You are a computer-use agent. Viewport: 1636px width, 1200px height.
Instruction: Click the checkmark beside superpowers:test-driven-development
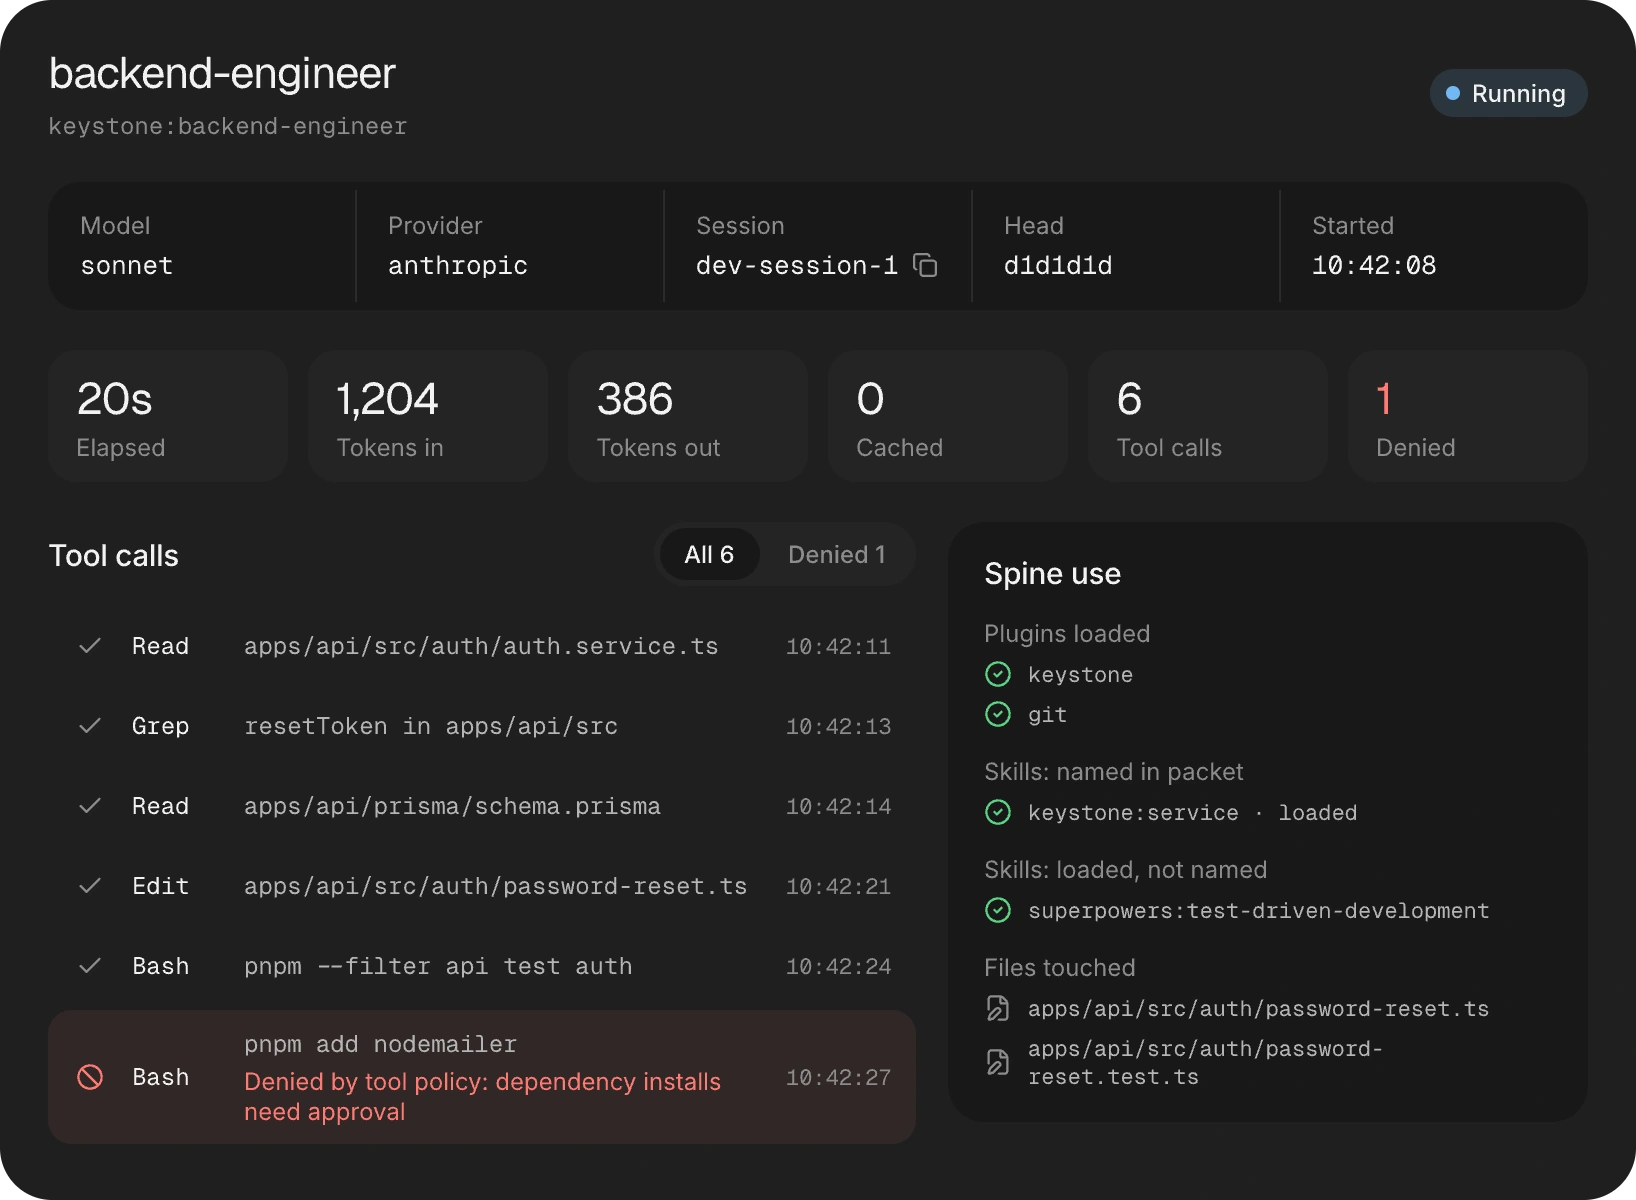tap(998, 910)
